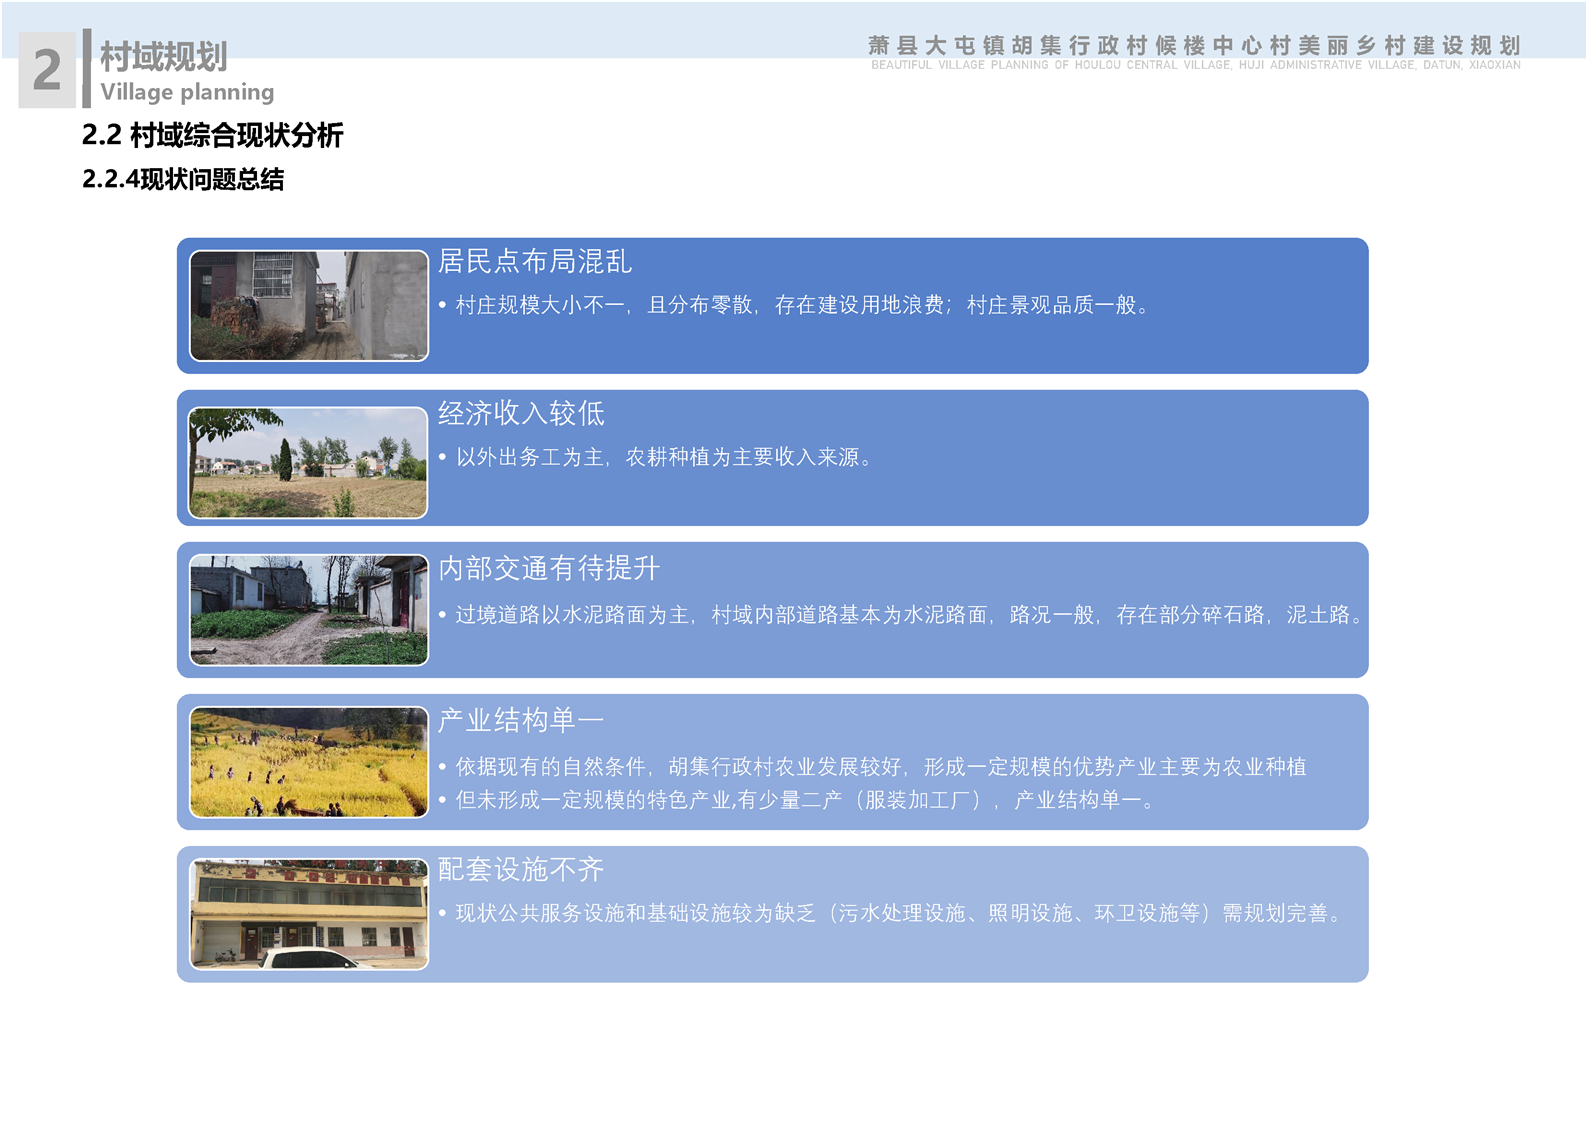The width and height of the screenshot is (1587, 1122).
Task: Click the 配套设施不齐 heading
Action: click(x=521, y=869)
